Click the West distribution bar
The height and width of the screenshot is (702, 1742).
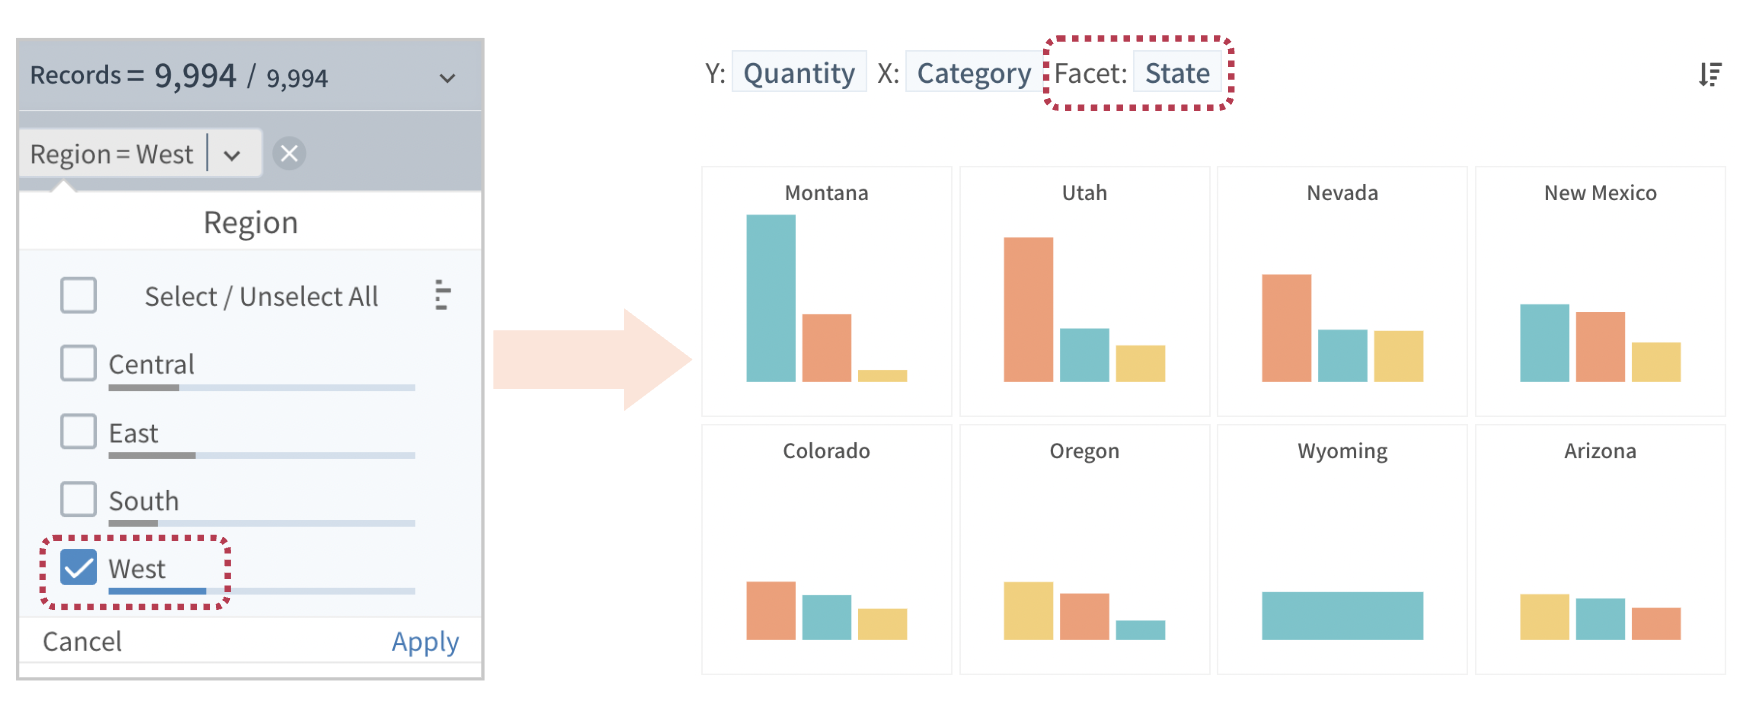(x=157, y=591)
